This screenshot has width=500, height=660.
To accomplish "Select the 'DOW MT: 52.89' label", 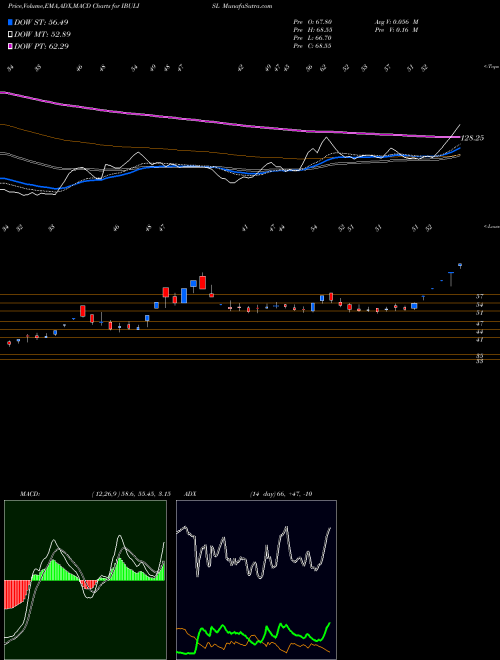I will tap(42, 35).
